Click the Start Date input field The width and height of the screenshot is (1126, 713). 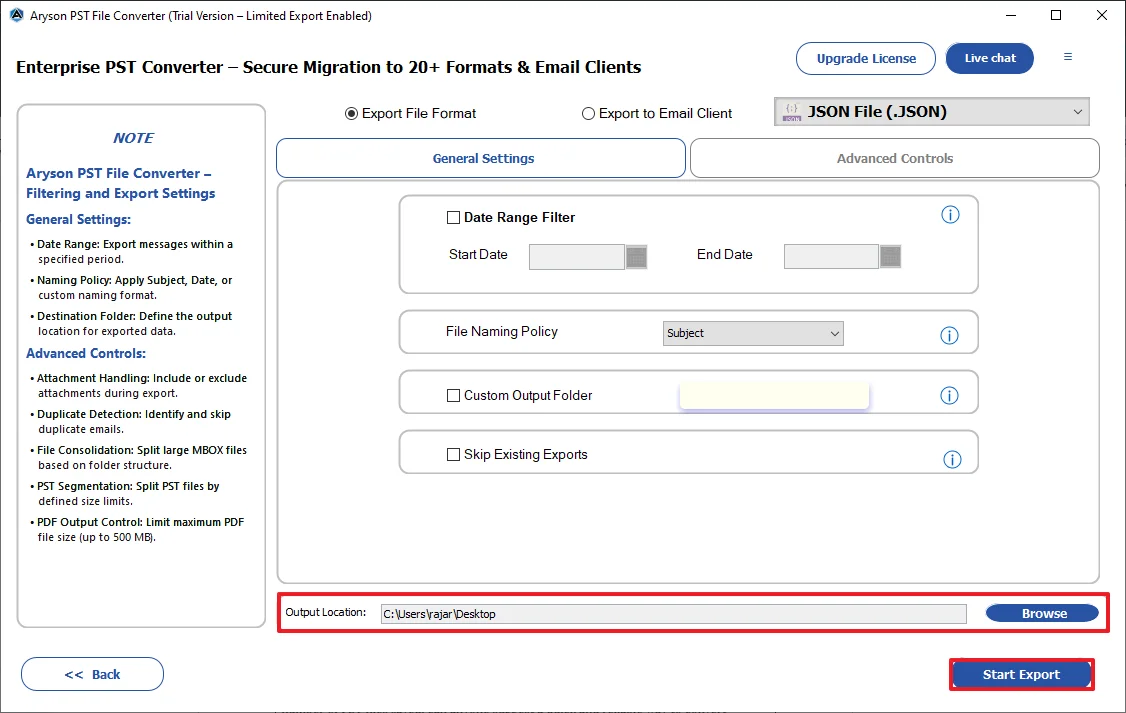pyautogui.click(x=577, y=257)
